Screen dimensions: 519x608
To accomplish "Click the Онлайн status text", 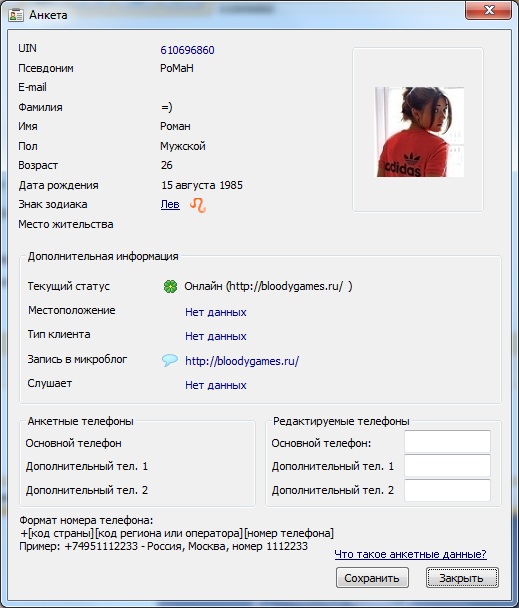I will point(268,286).
